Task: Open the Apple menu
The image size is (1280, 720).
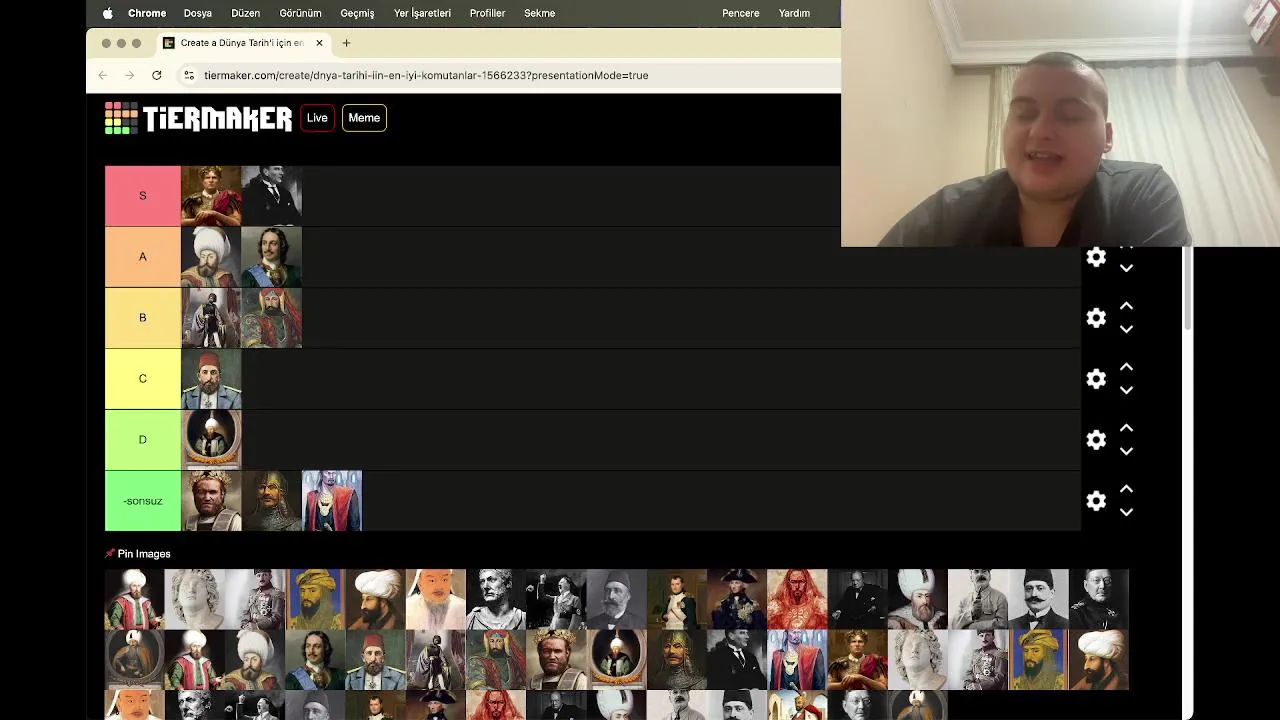Action: [x=107, y=13]
